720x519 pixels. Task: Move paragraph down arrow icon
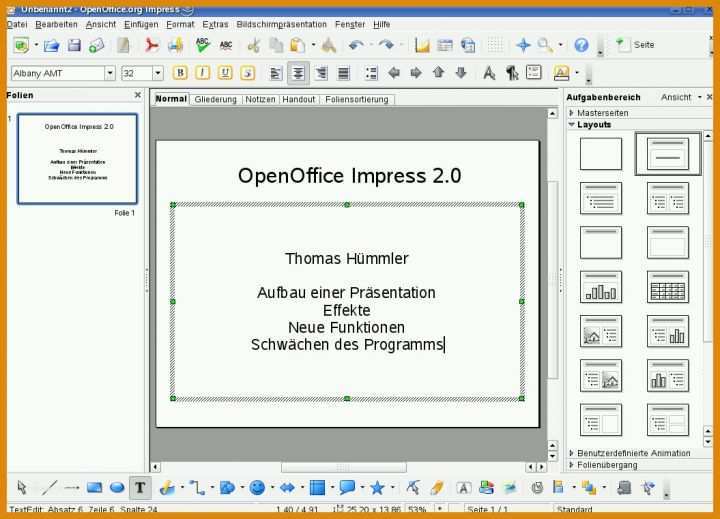click(x=461, y=73)
